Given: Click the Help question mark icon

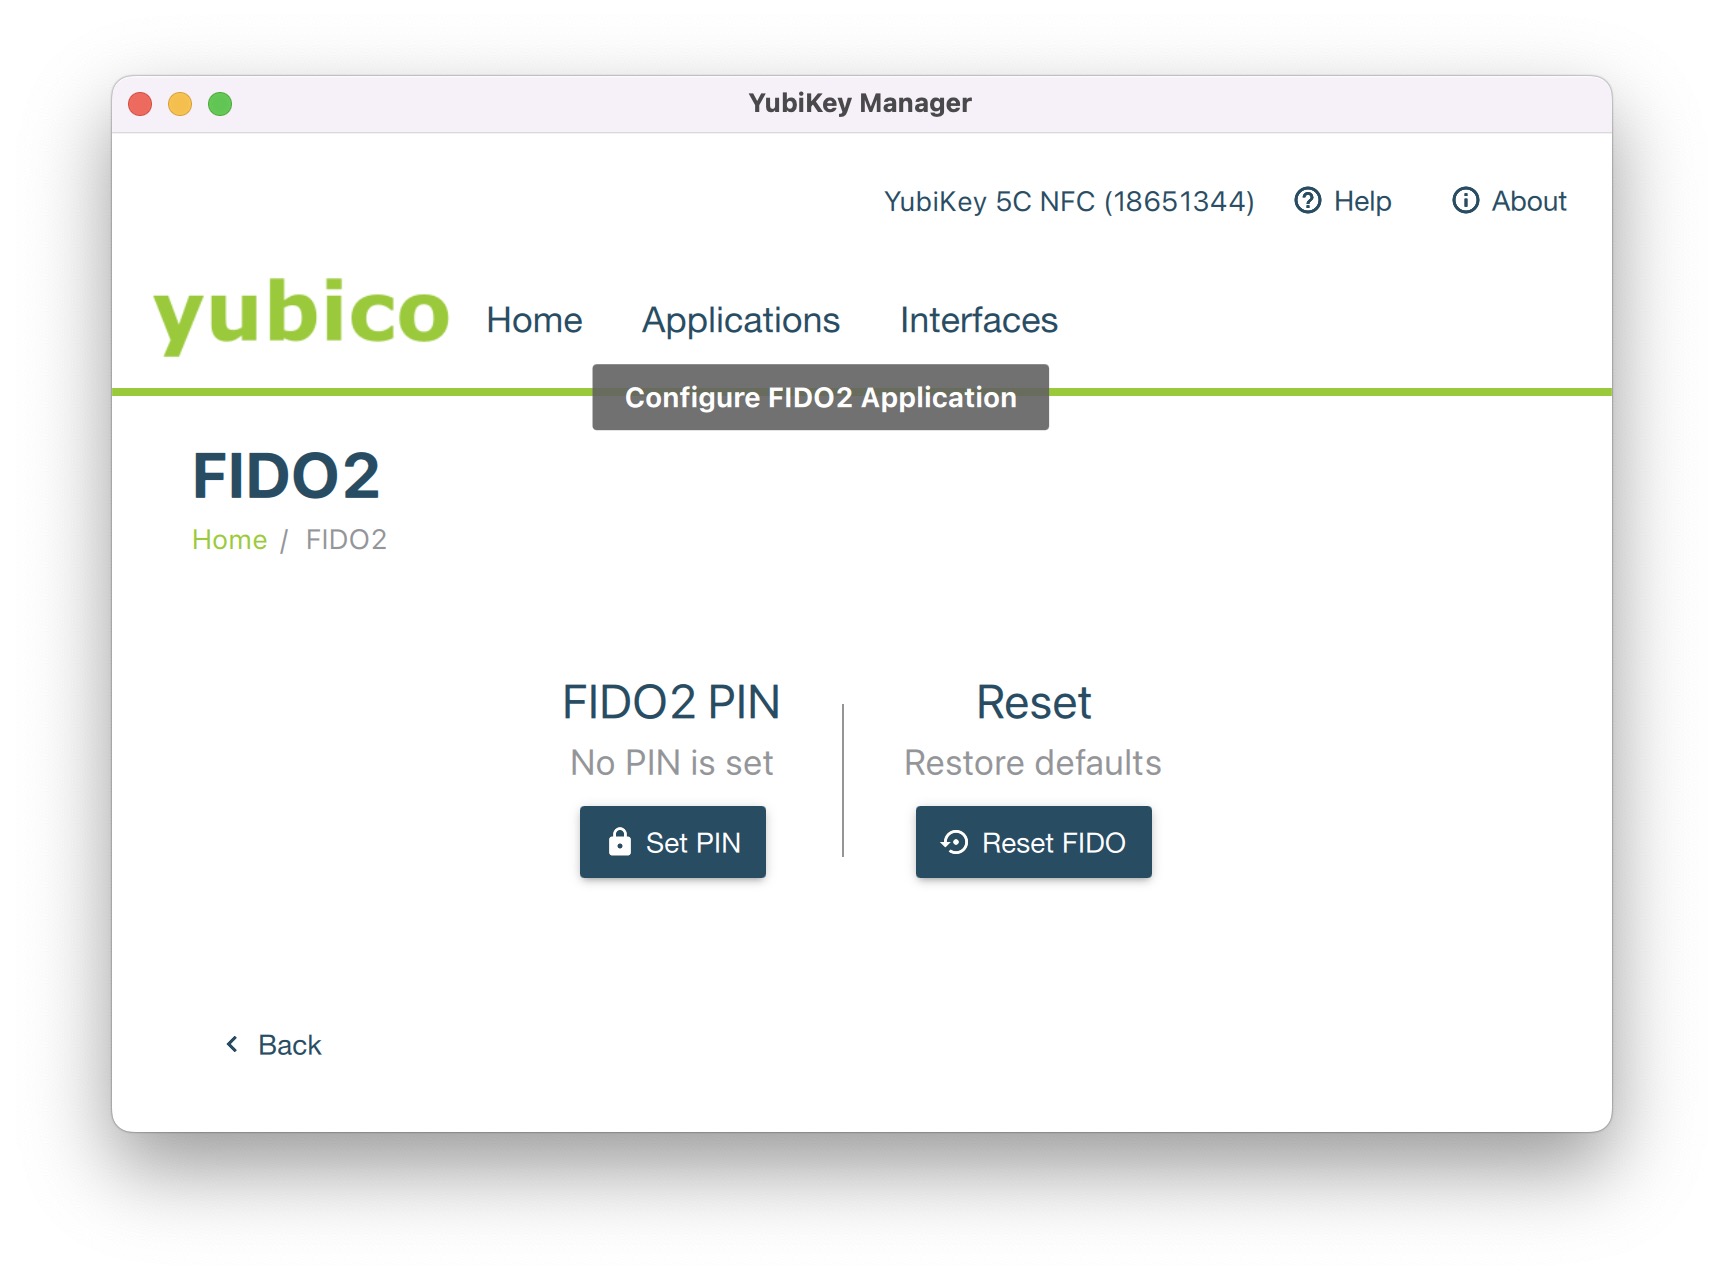Looking at the screenshot, I should [x=1307, y=201].
